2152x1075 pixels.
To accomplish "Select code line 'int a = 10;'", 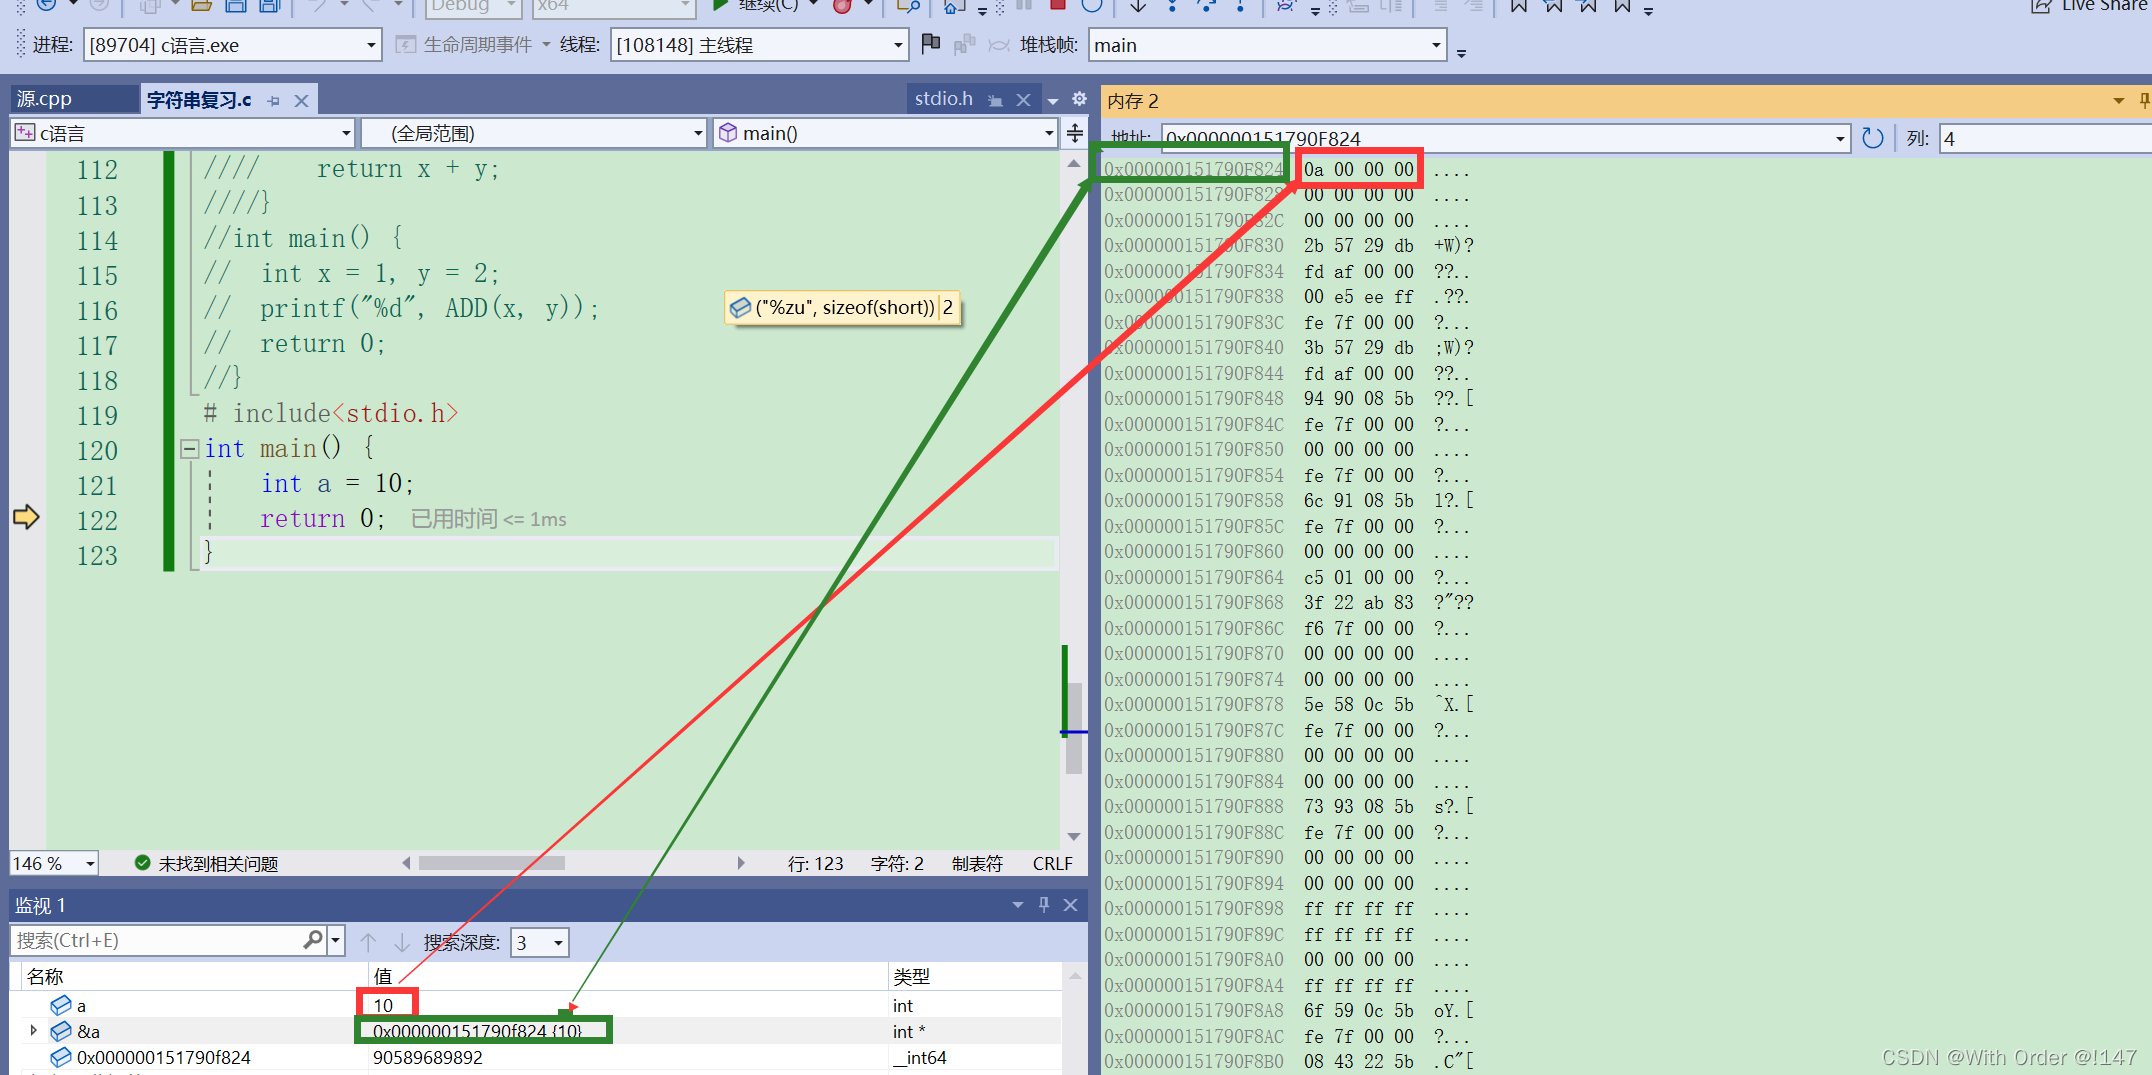I will click(337, 484).
